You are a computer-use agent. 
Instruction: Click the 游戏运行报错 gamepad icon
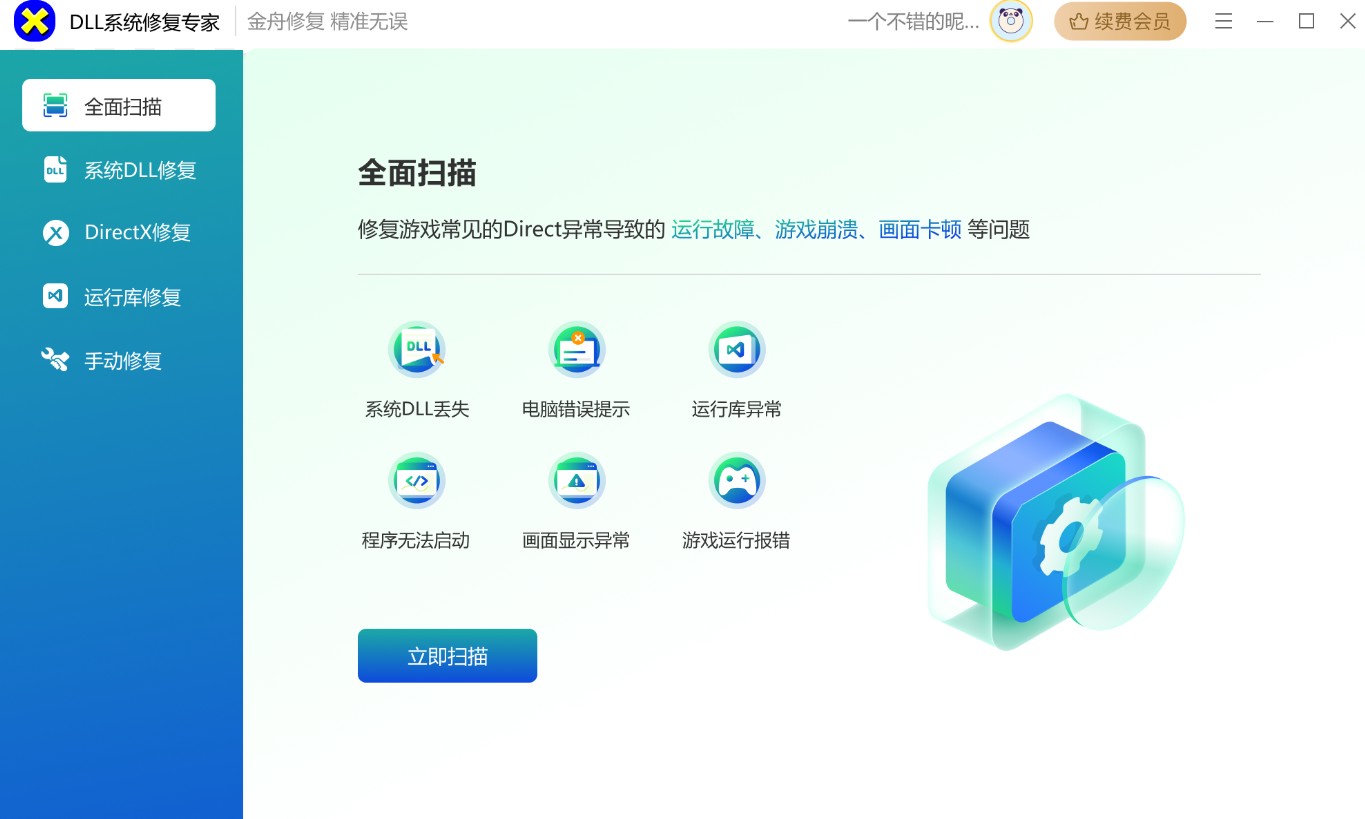[x=736, y=481]
